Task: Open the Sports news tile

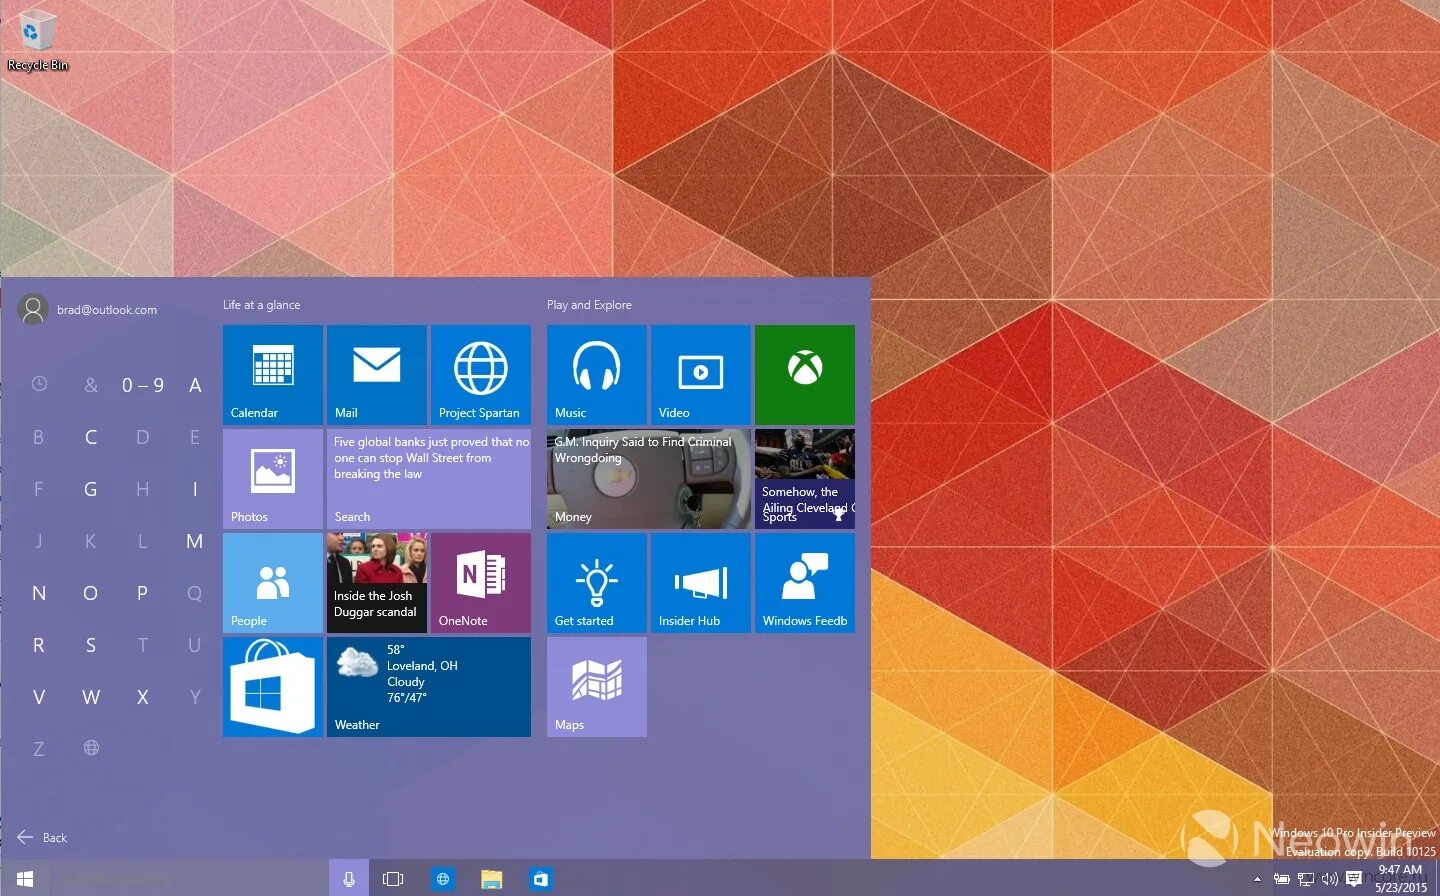Action: tap(805, 479)
